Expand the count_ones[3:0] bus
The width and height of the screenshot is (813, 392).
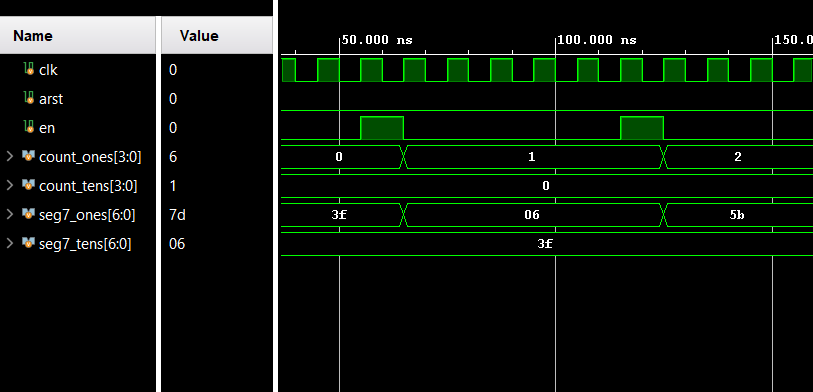tap(9, 156)
